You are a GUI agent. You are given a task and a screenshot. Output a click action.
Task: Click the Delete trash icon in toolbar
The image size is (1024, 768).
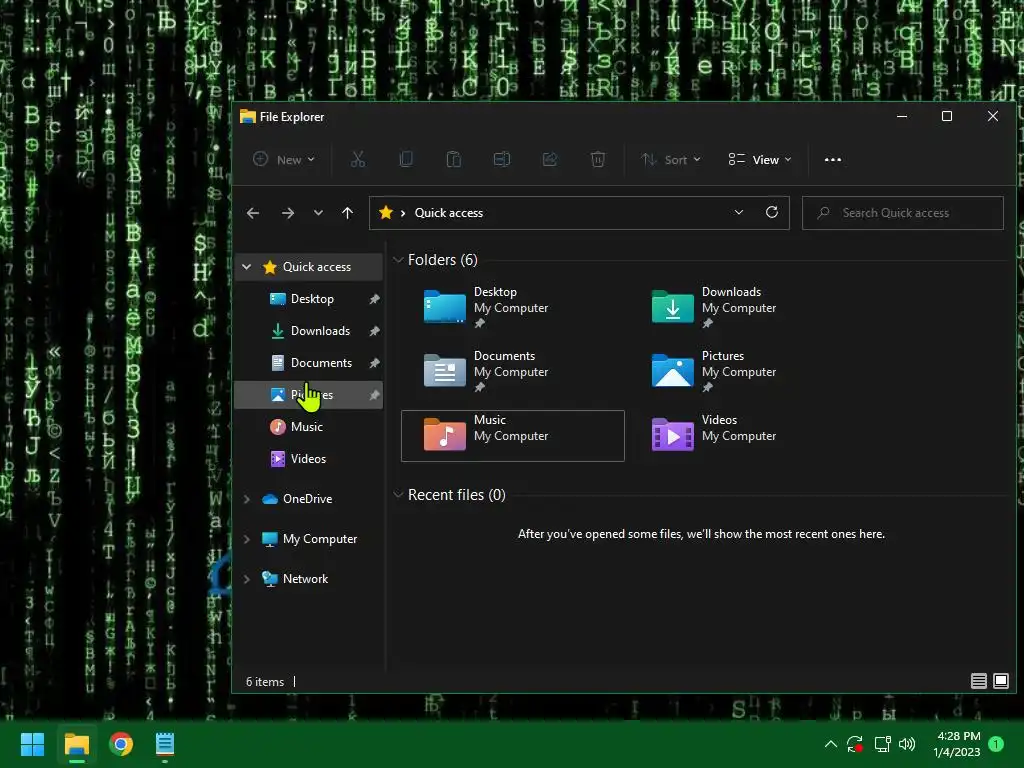click(x=598, y=159)
